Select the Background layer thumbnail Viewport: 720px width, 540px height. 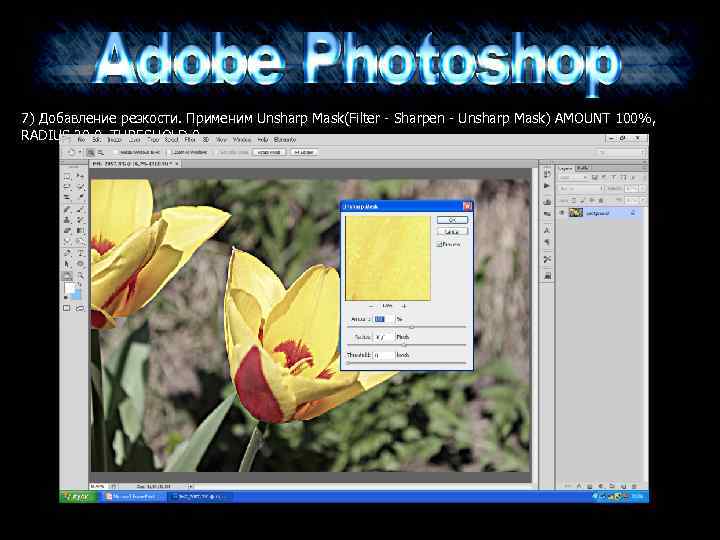point(576,213)
